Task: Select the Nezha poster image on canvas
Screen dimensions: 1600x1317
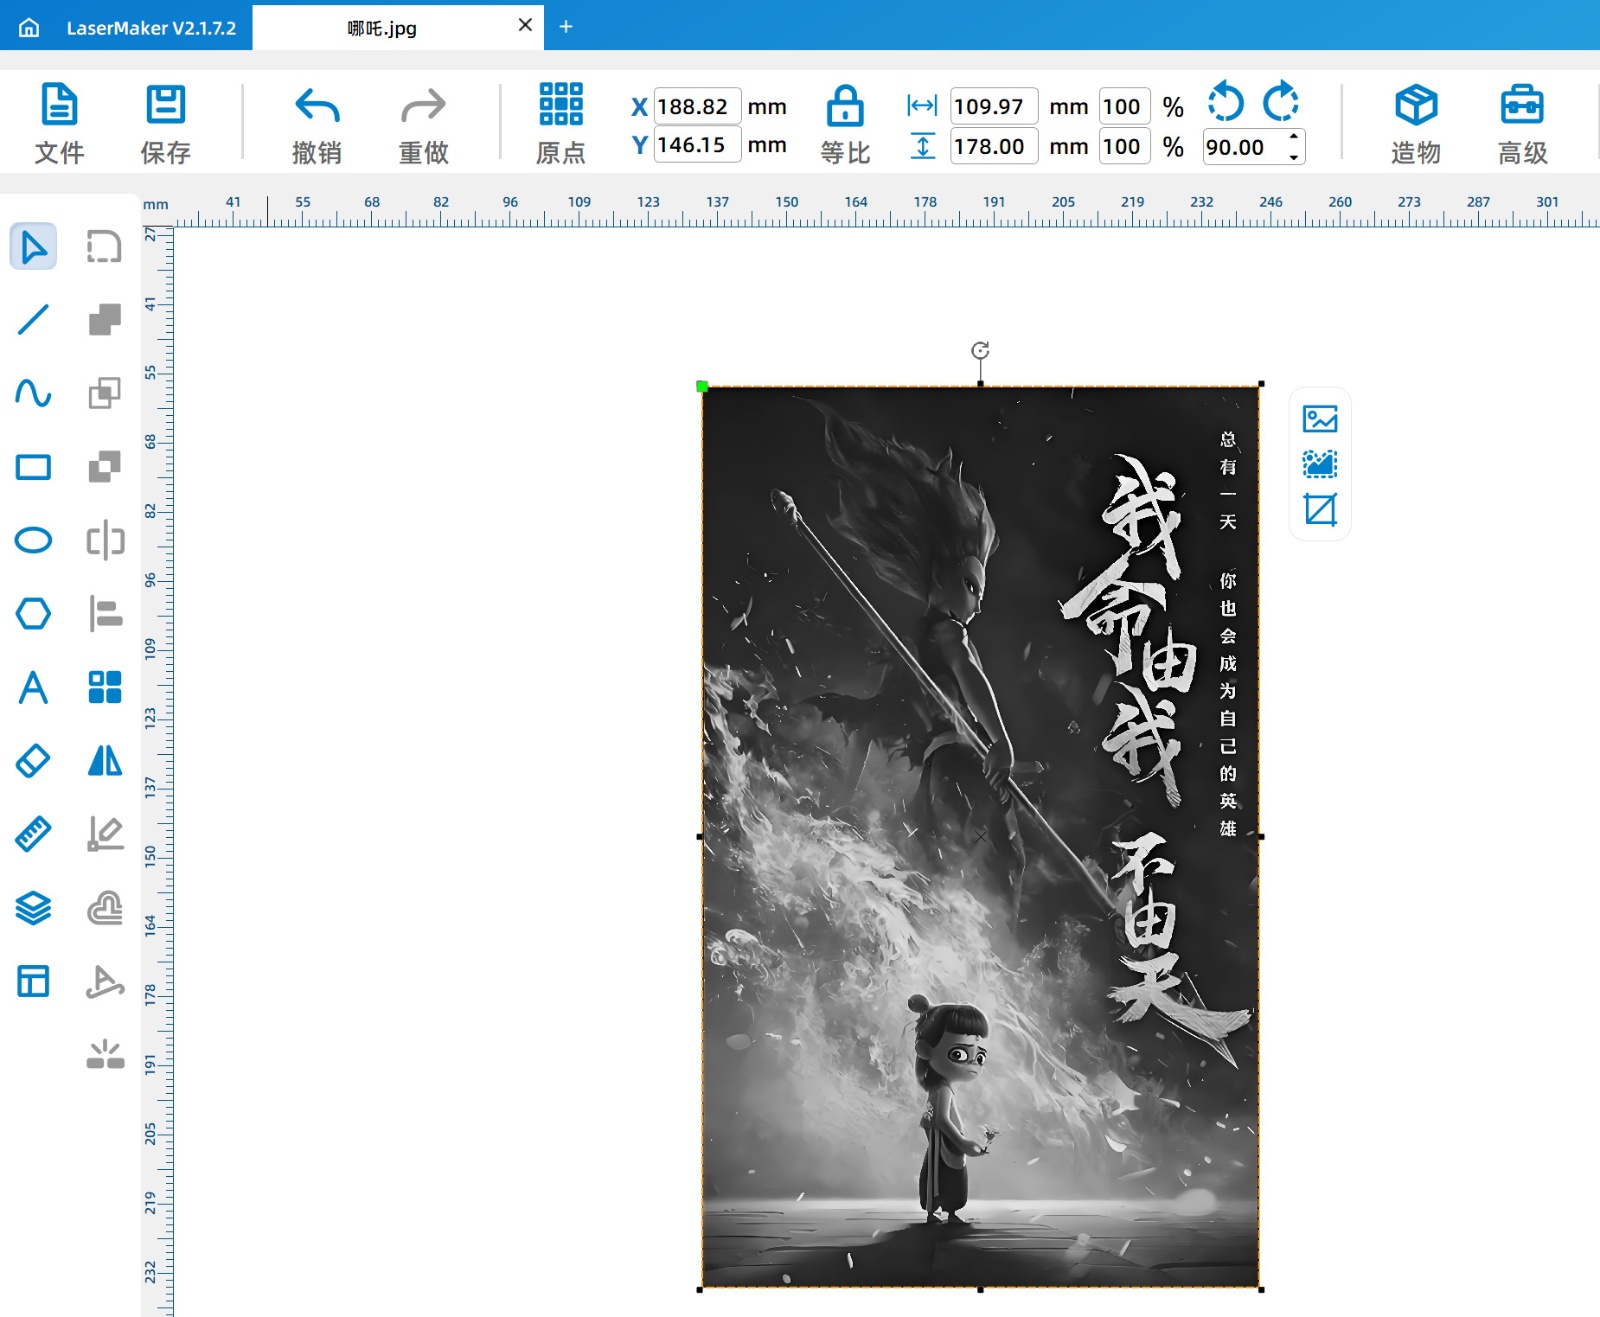Action: coord(980,836)
